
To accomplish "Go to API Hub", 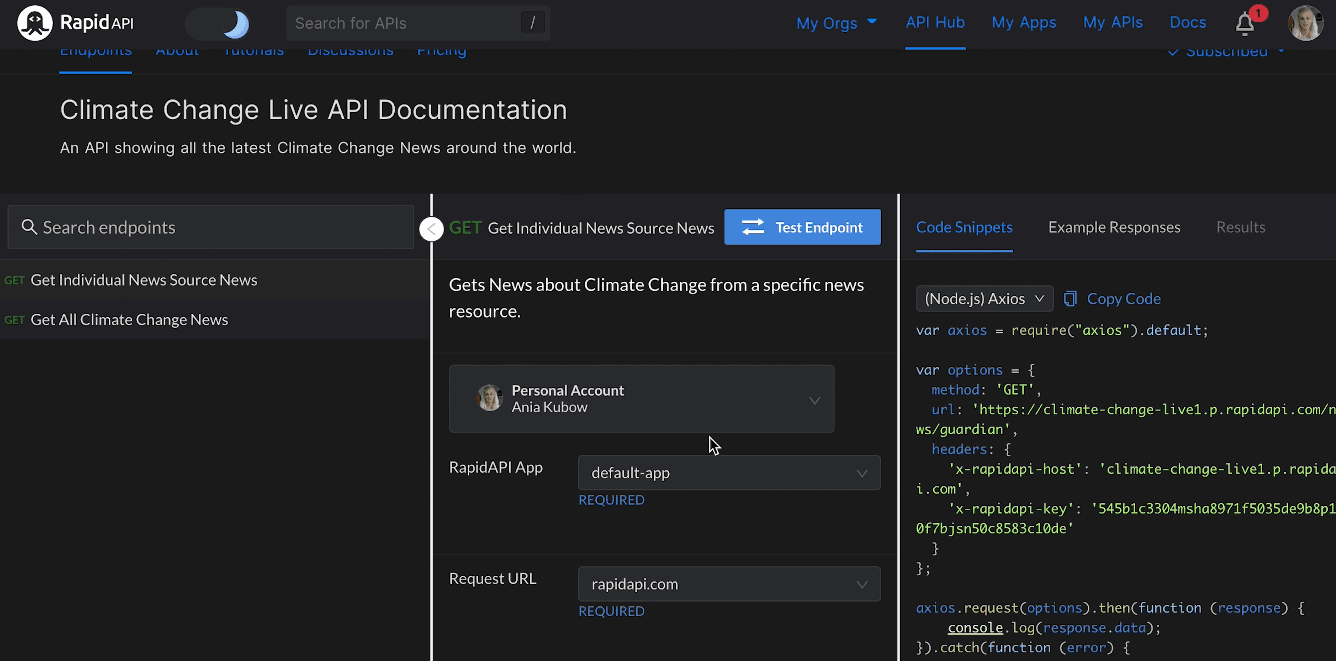I will tap(935, 22).
